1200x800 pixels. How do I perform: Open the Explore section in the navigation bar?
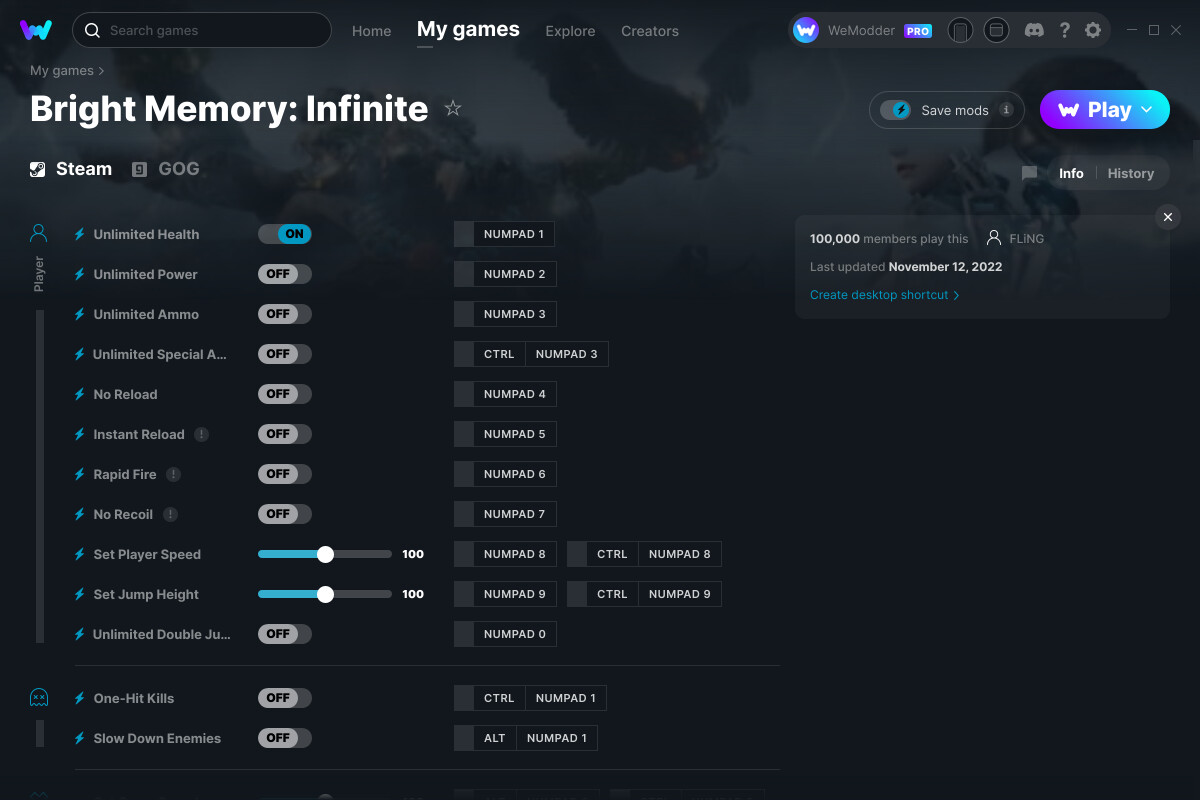click(570, 31)
